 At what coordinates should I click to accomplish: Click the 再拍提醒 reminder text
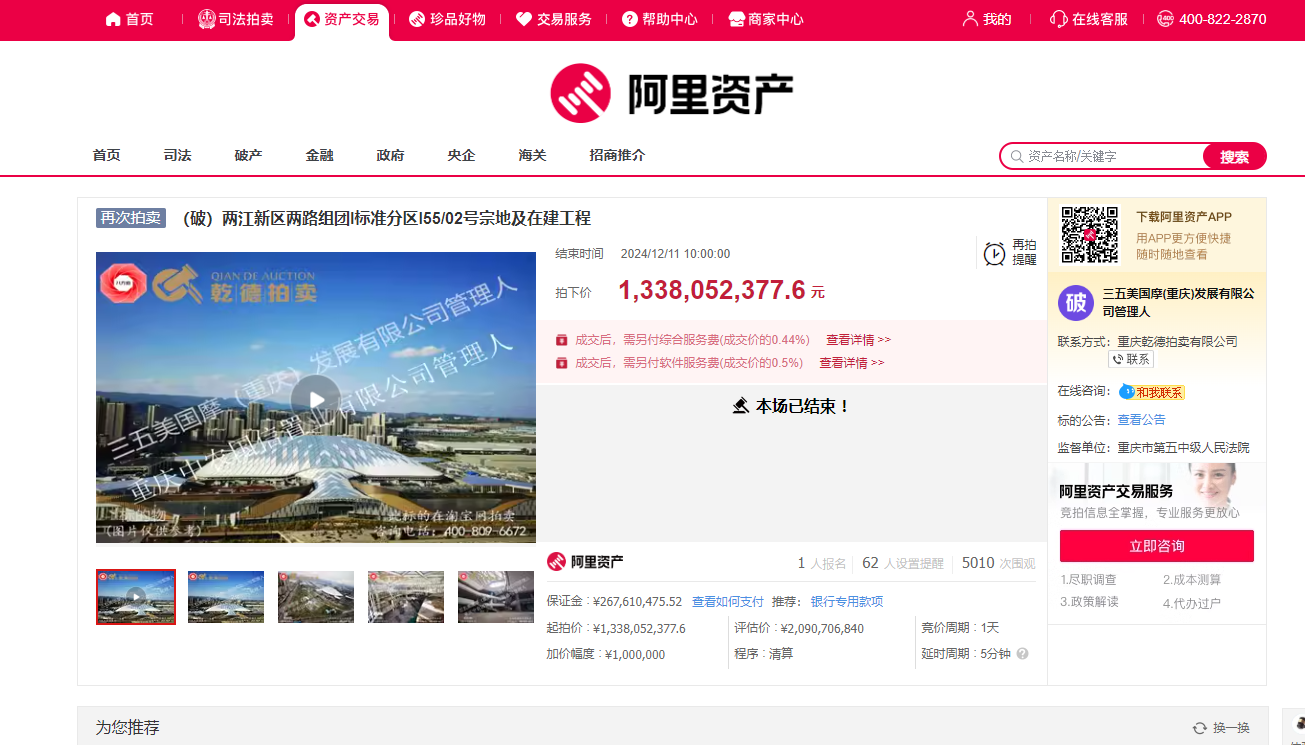(1024, 252)
